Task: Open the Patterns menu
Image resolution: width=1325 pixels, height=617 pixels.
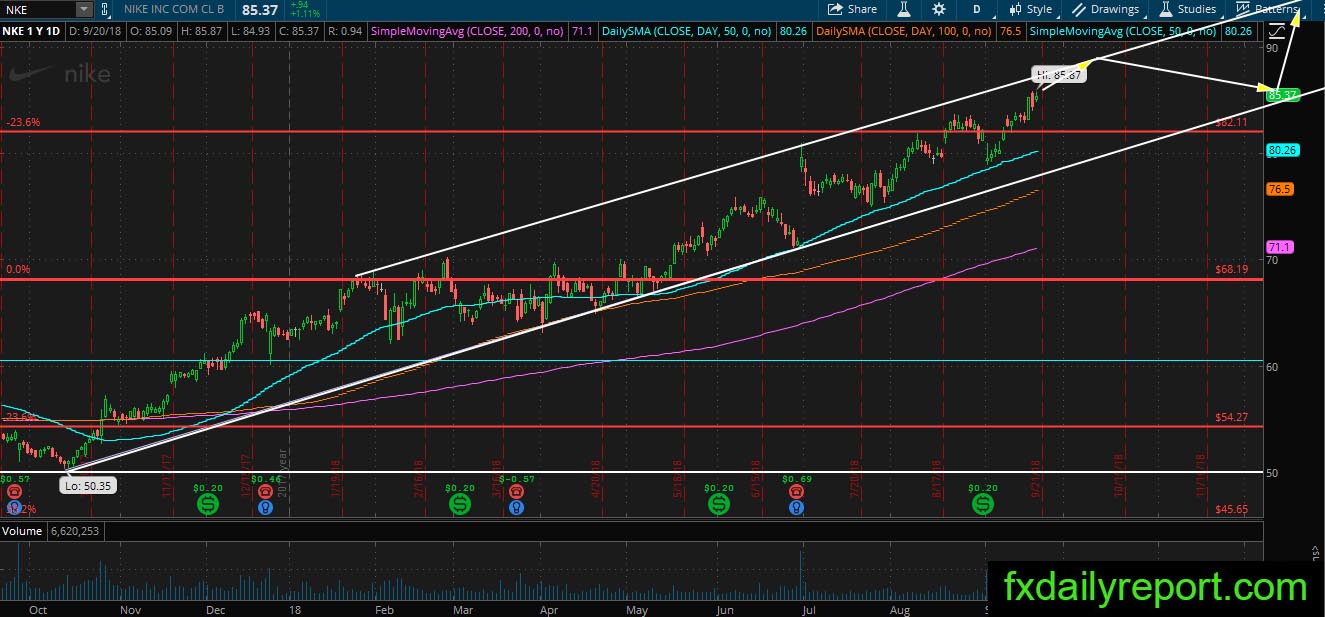Action: click(1267, 9)
